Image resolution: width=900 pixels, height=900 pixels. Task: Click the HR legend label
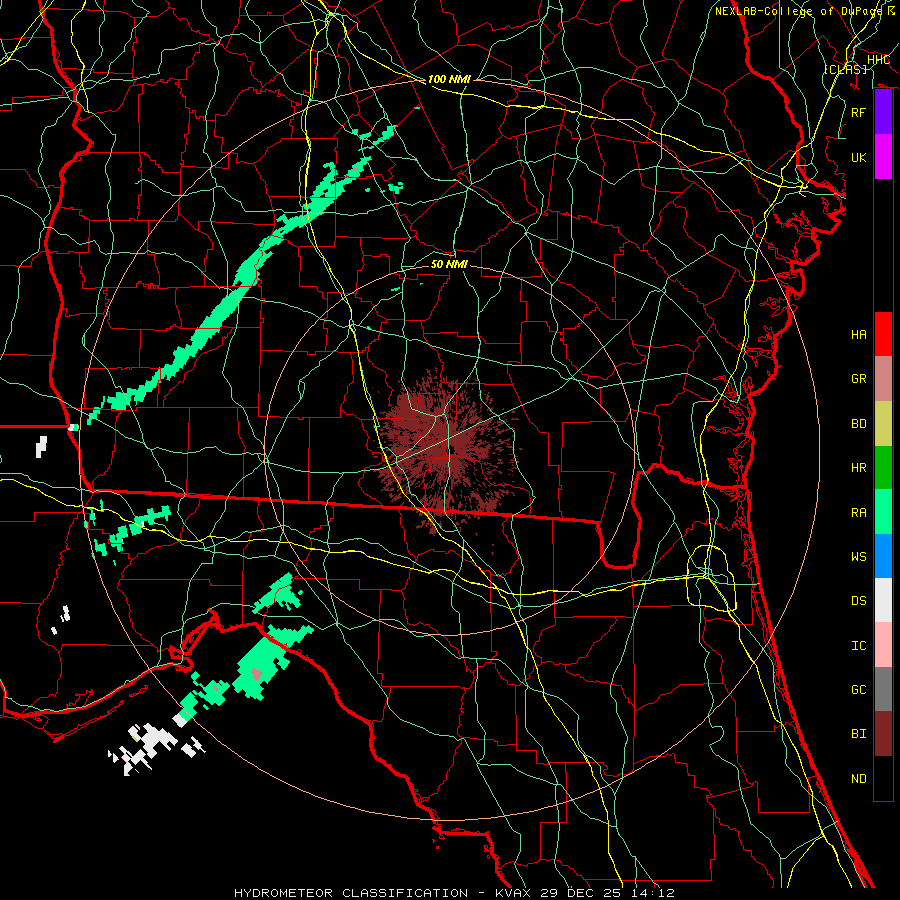[x=858, y=468]
